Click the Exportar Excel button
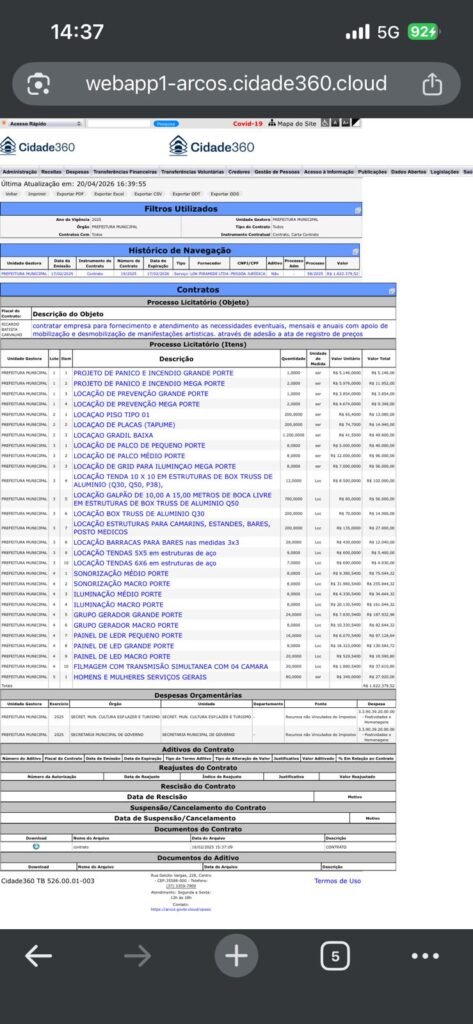473x1024 pixels. coord(108,194)
